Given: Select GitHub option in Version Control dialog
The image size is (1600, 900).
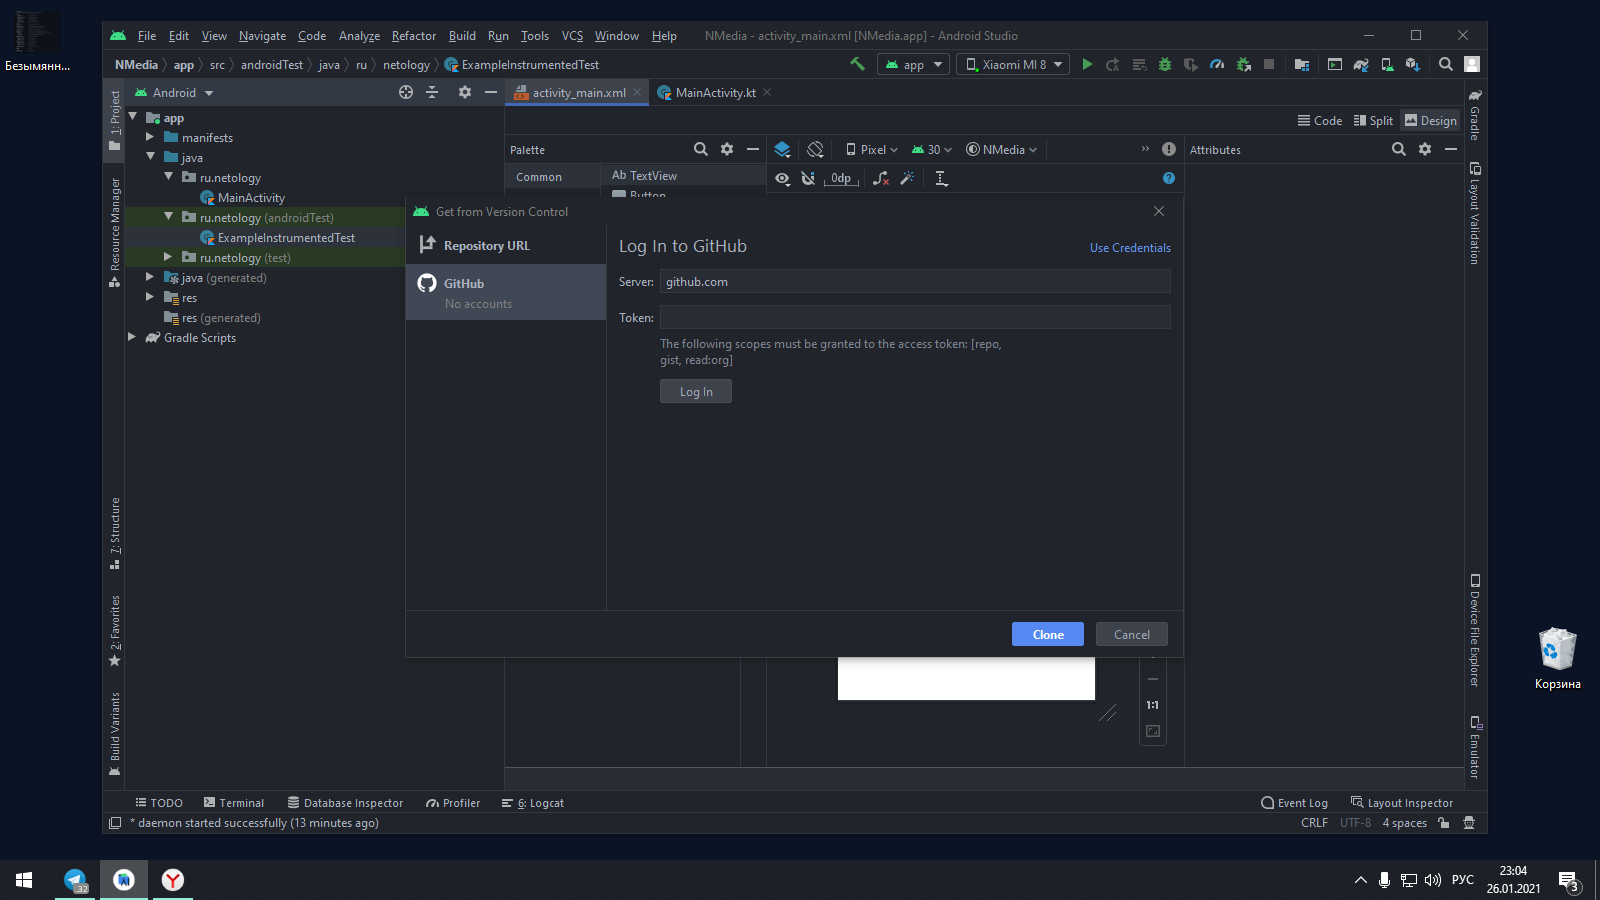Looking at the screenshot, I should [x=506, y=292].
